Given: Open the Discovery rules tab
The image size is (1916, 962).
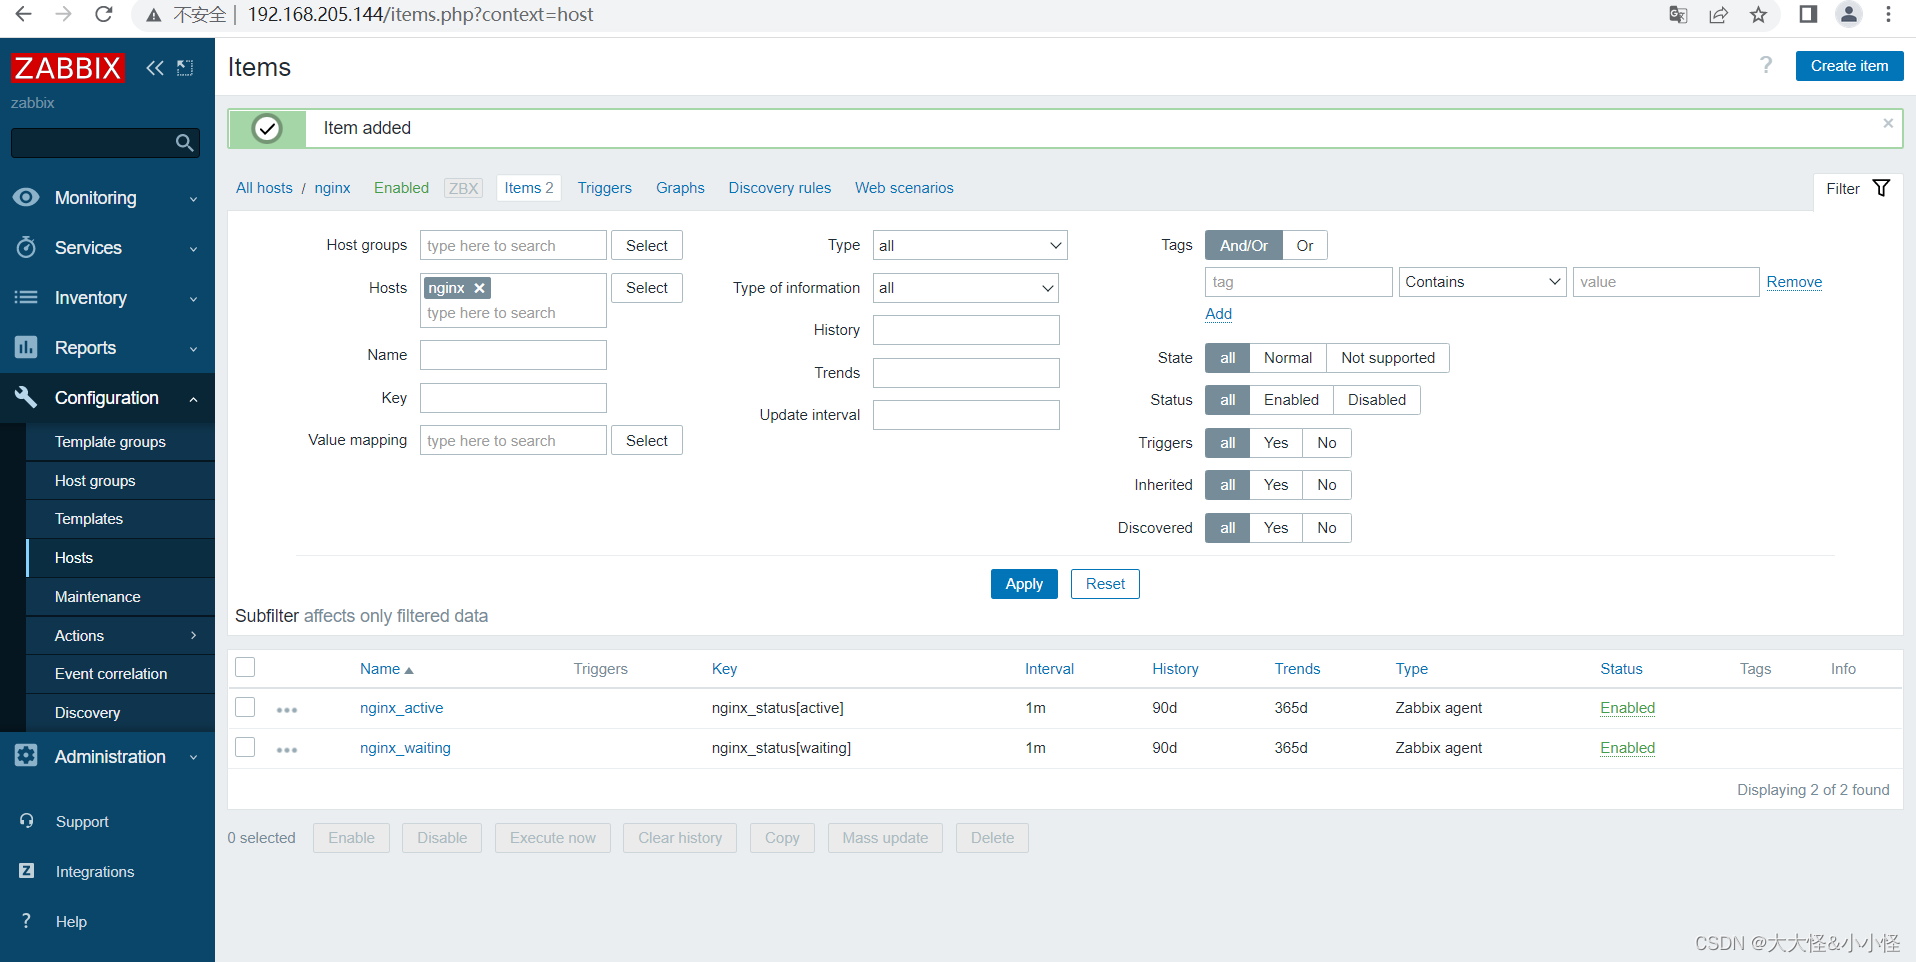Looking at the screenshot, I should [779, 188].
